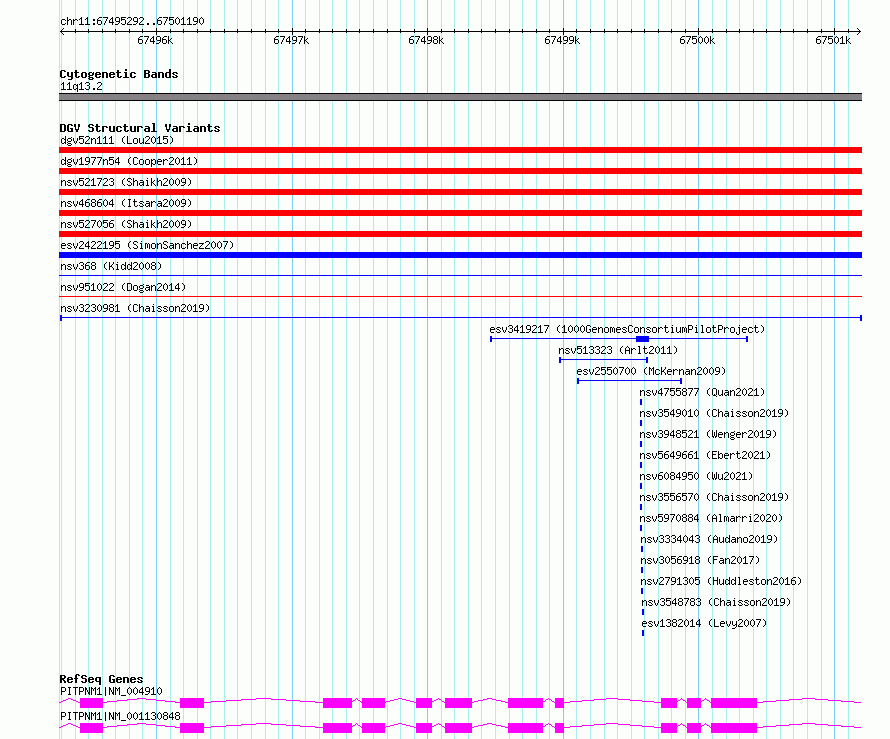This screenshot has width=890, height=739.
Task: Click the 11q13.2 band label
Action: coord(81,86)
